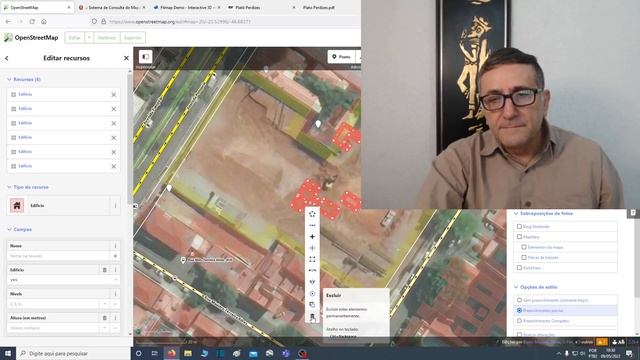Screen dimensions: 640x360
Task: Open File Explorer from the taskbar
Action: coord(188,353)
